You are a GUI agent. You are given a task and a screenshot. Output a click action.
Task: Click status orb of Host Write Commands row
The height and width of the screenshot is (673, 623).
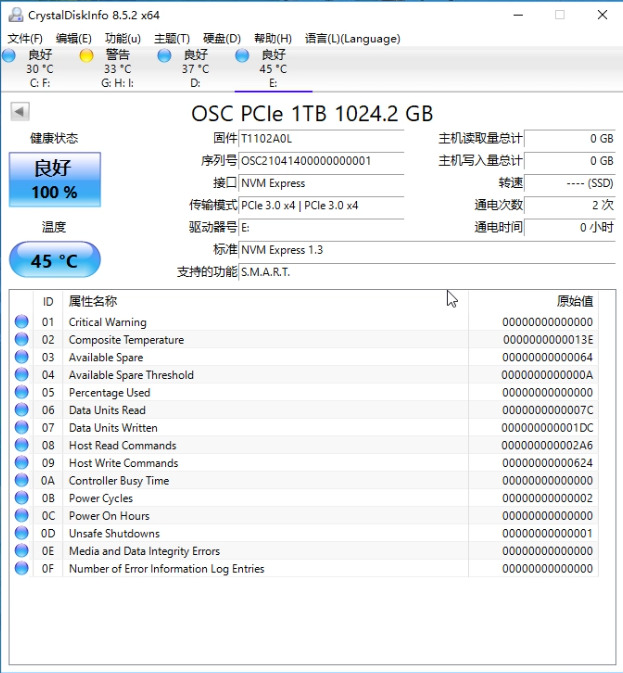(21, 462)
